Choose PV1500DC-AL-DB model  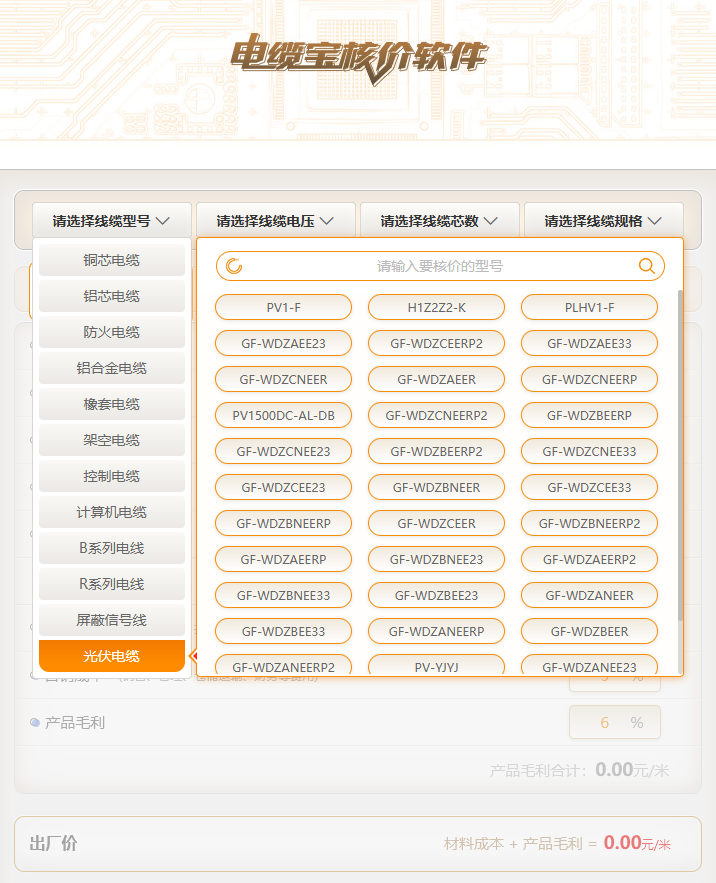(x=283, y=415)
